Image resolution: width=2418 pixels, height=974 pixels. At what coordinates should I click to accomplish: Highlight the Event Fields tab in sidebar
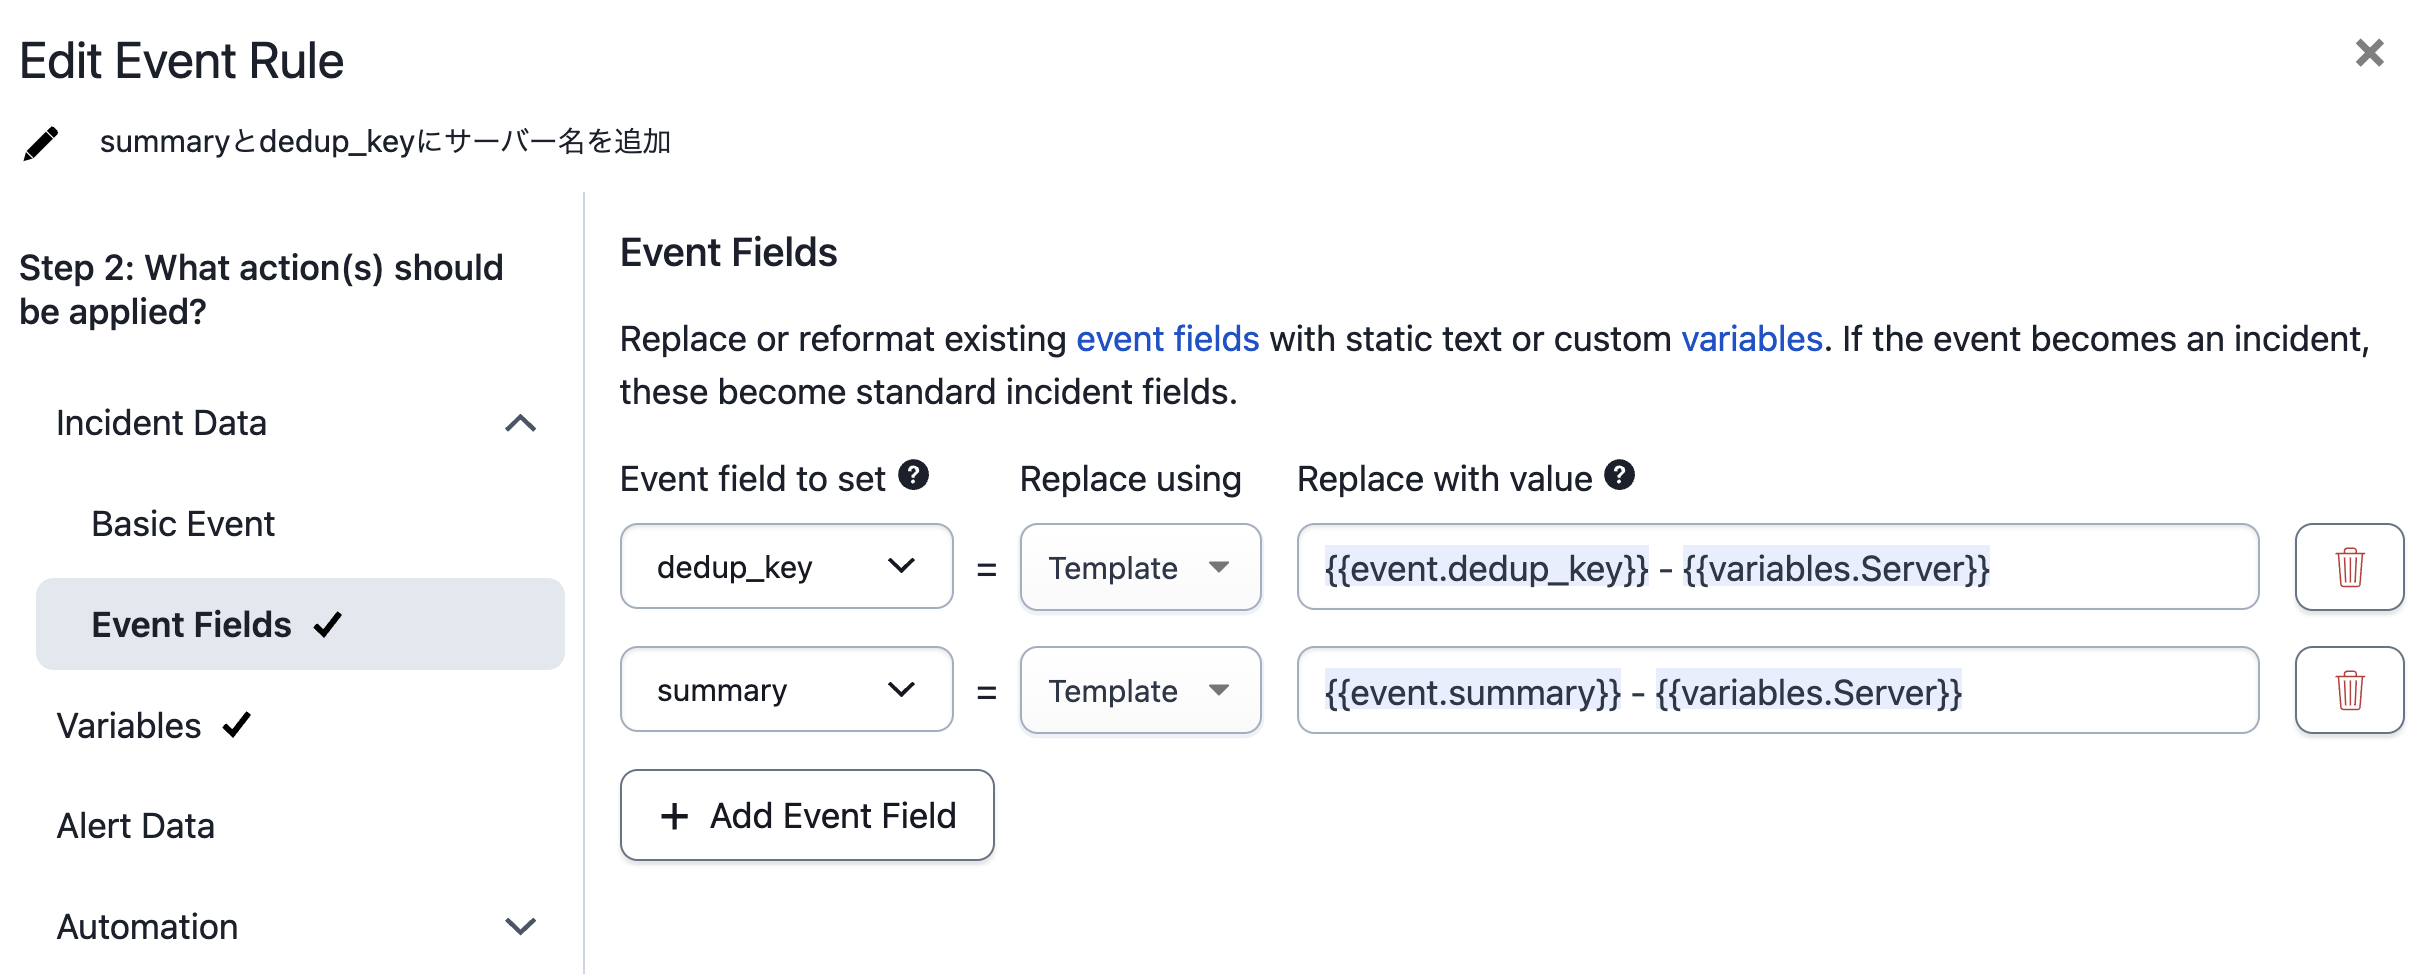192,624
